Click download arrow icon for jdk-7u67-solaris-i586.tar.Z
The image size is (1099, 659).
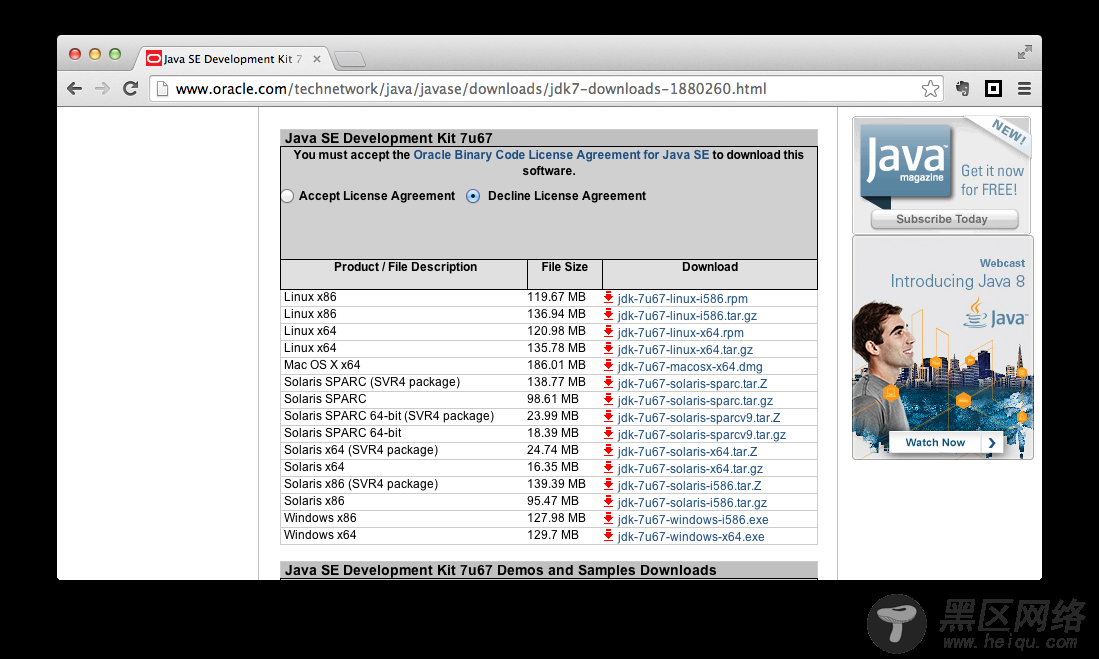click(x=608, y=484)
